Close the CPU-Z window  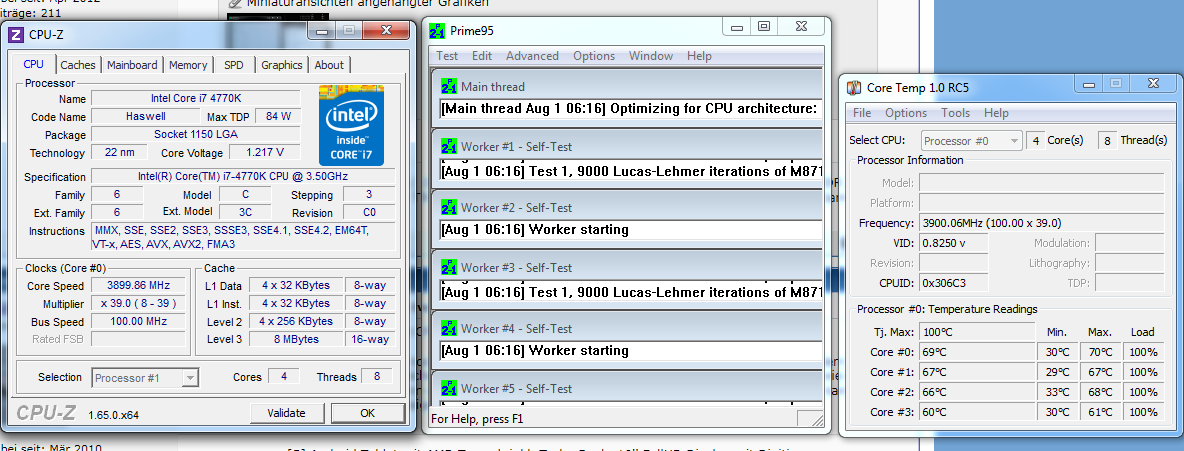(x=386, y=31)
